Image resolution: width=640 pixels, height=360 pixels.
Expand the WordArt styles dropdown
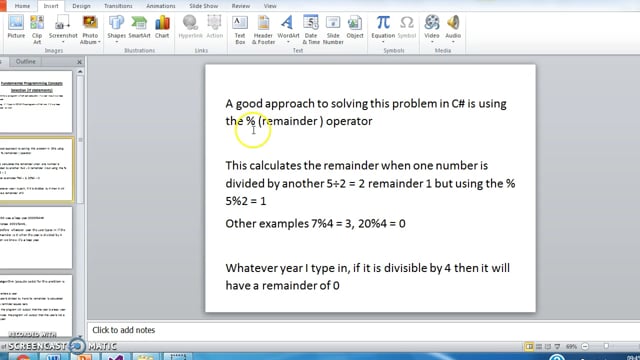pyautogui.click(x=288, y=42)
